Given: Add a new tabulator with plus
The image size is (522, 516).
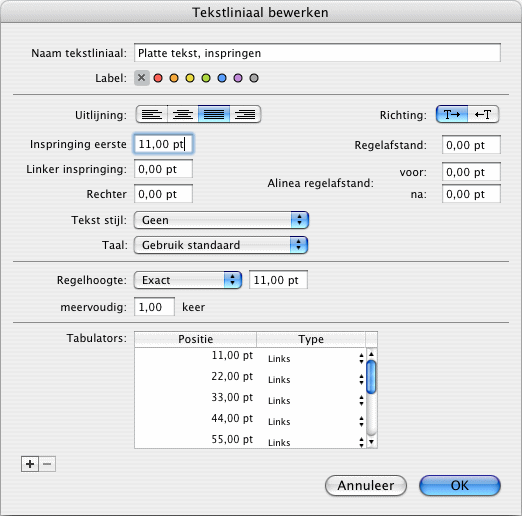Looking at the screenshot, I should pyautogui.click(x=30, y=464).
